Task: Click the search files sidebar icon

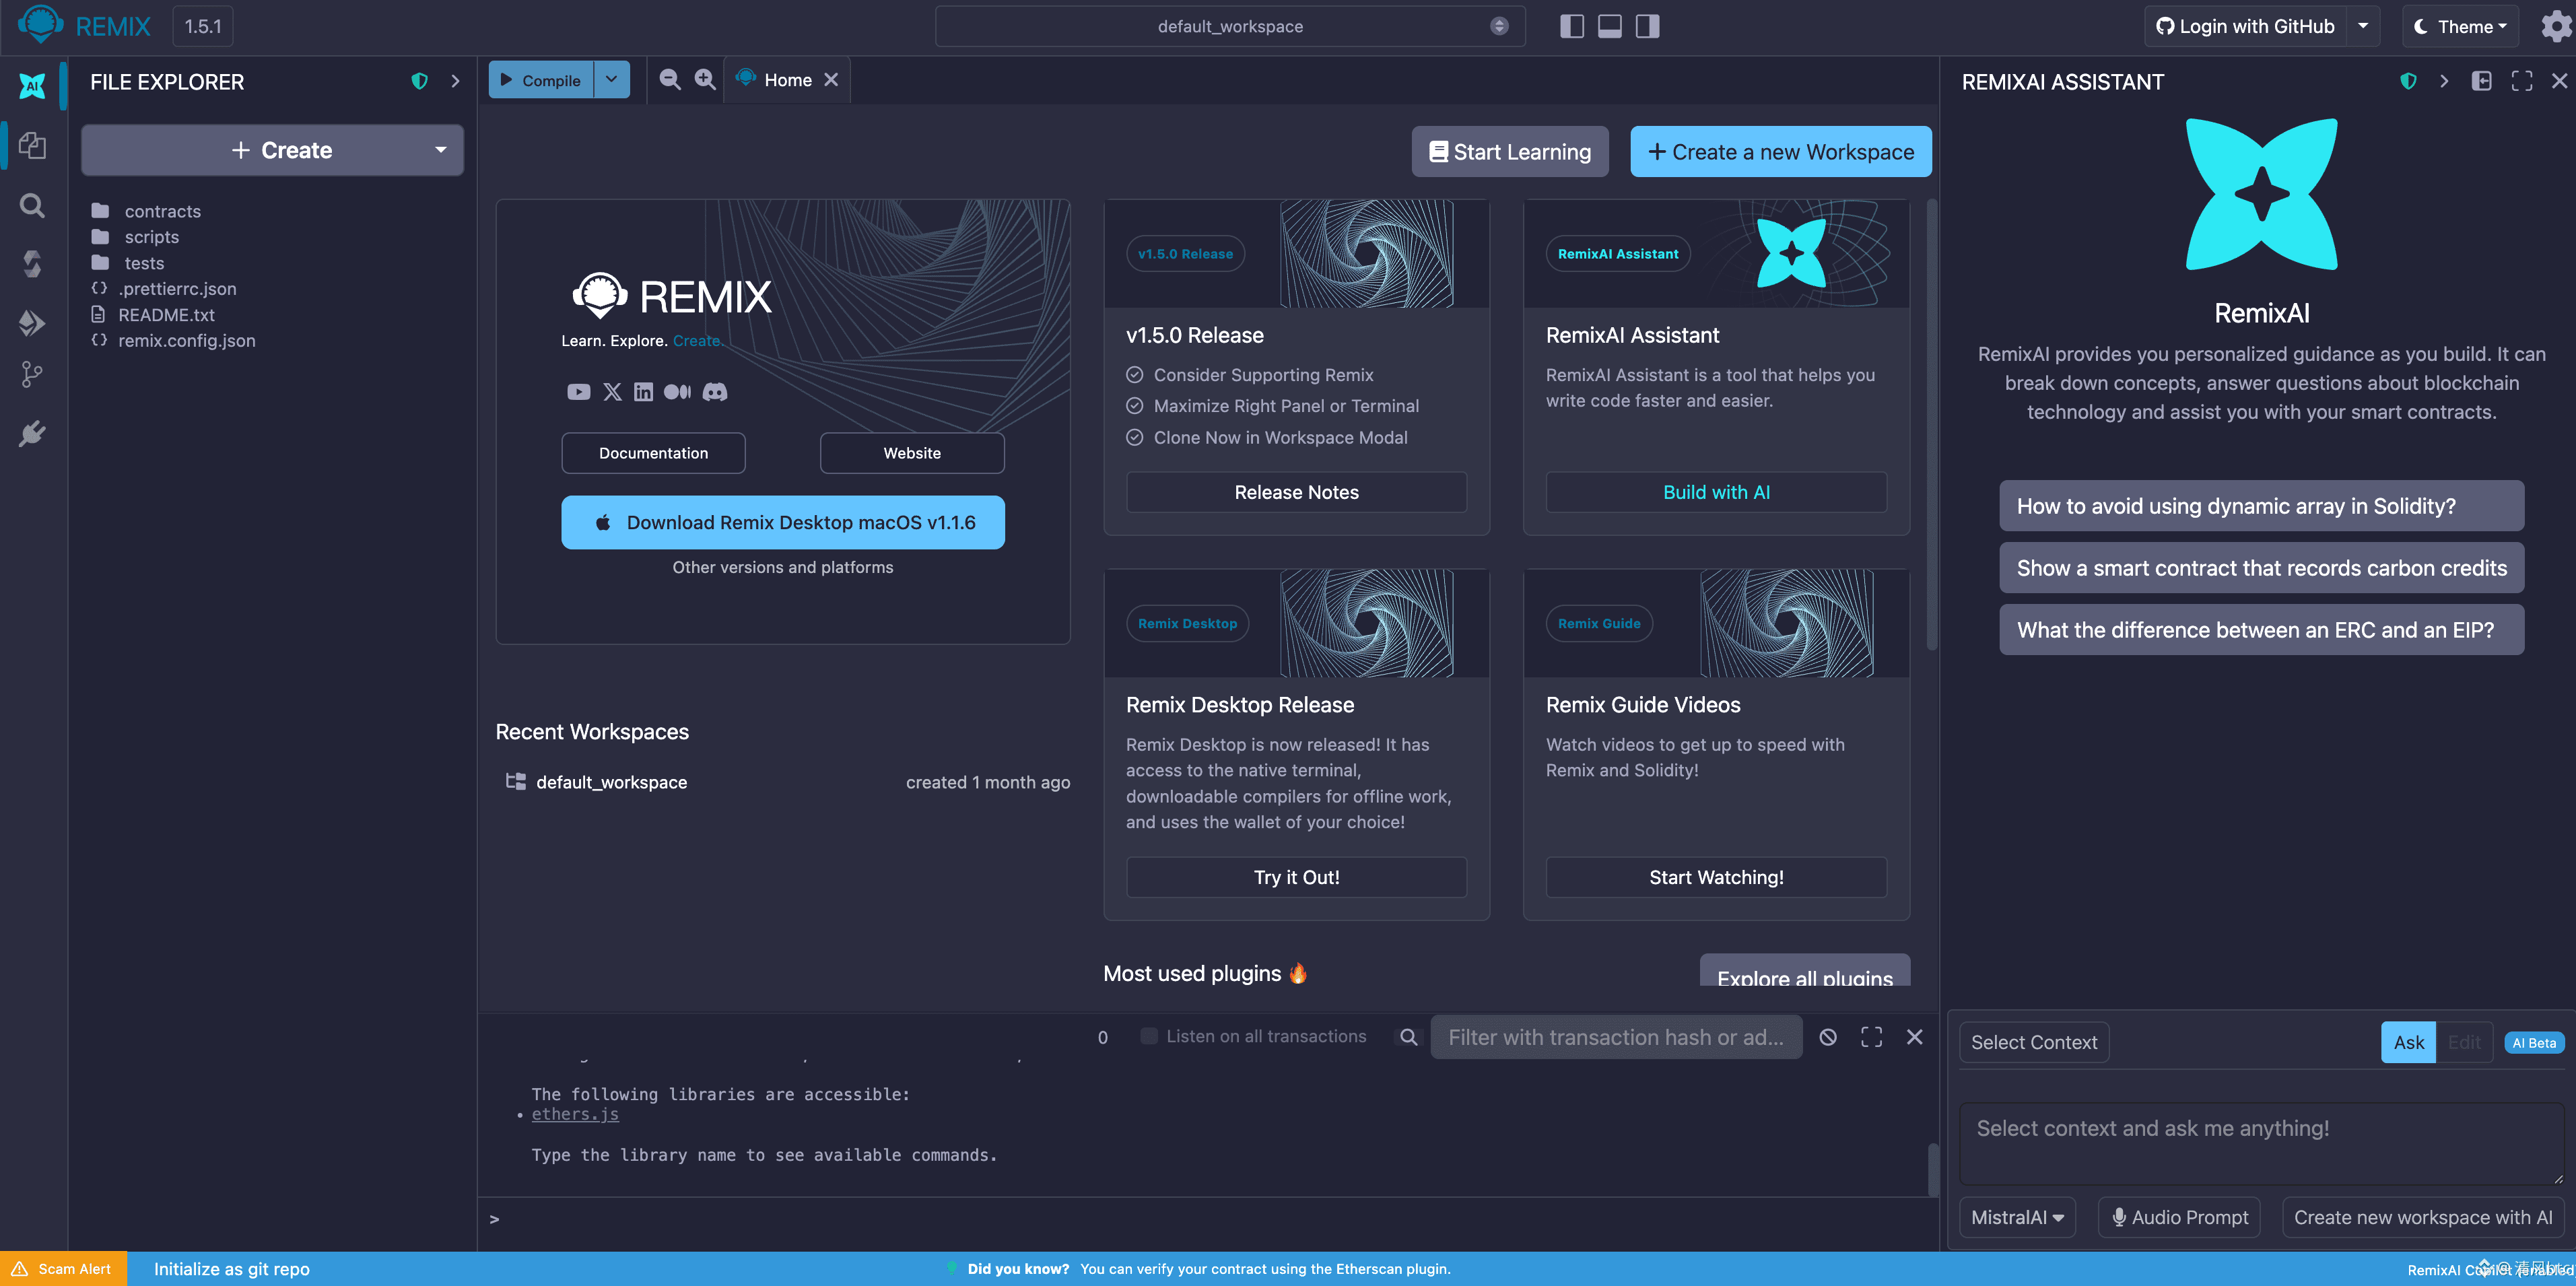Action: tap(32, 206)
